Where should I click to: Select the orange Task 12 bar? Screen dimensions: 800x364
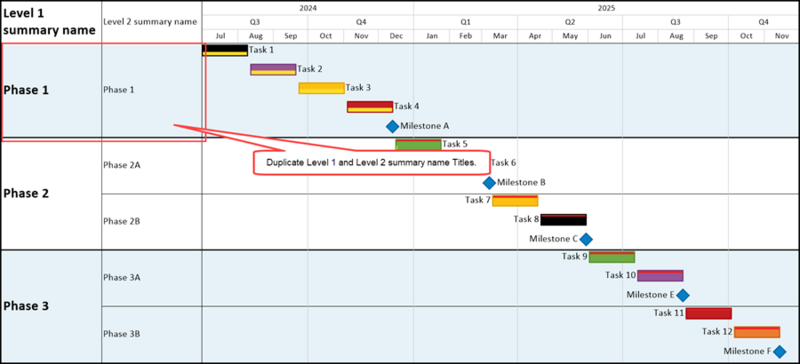[757, 332]
